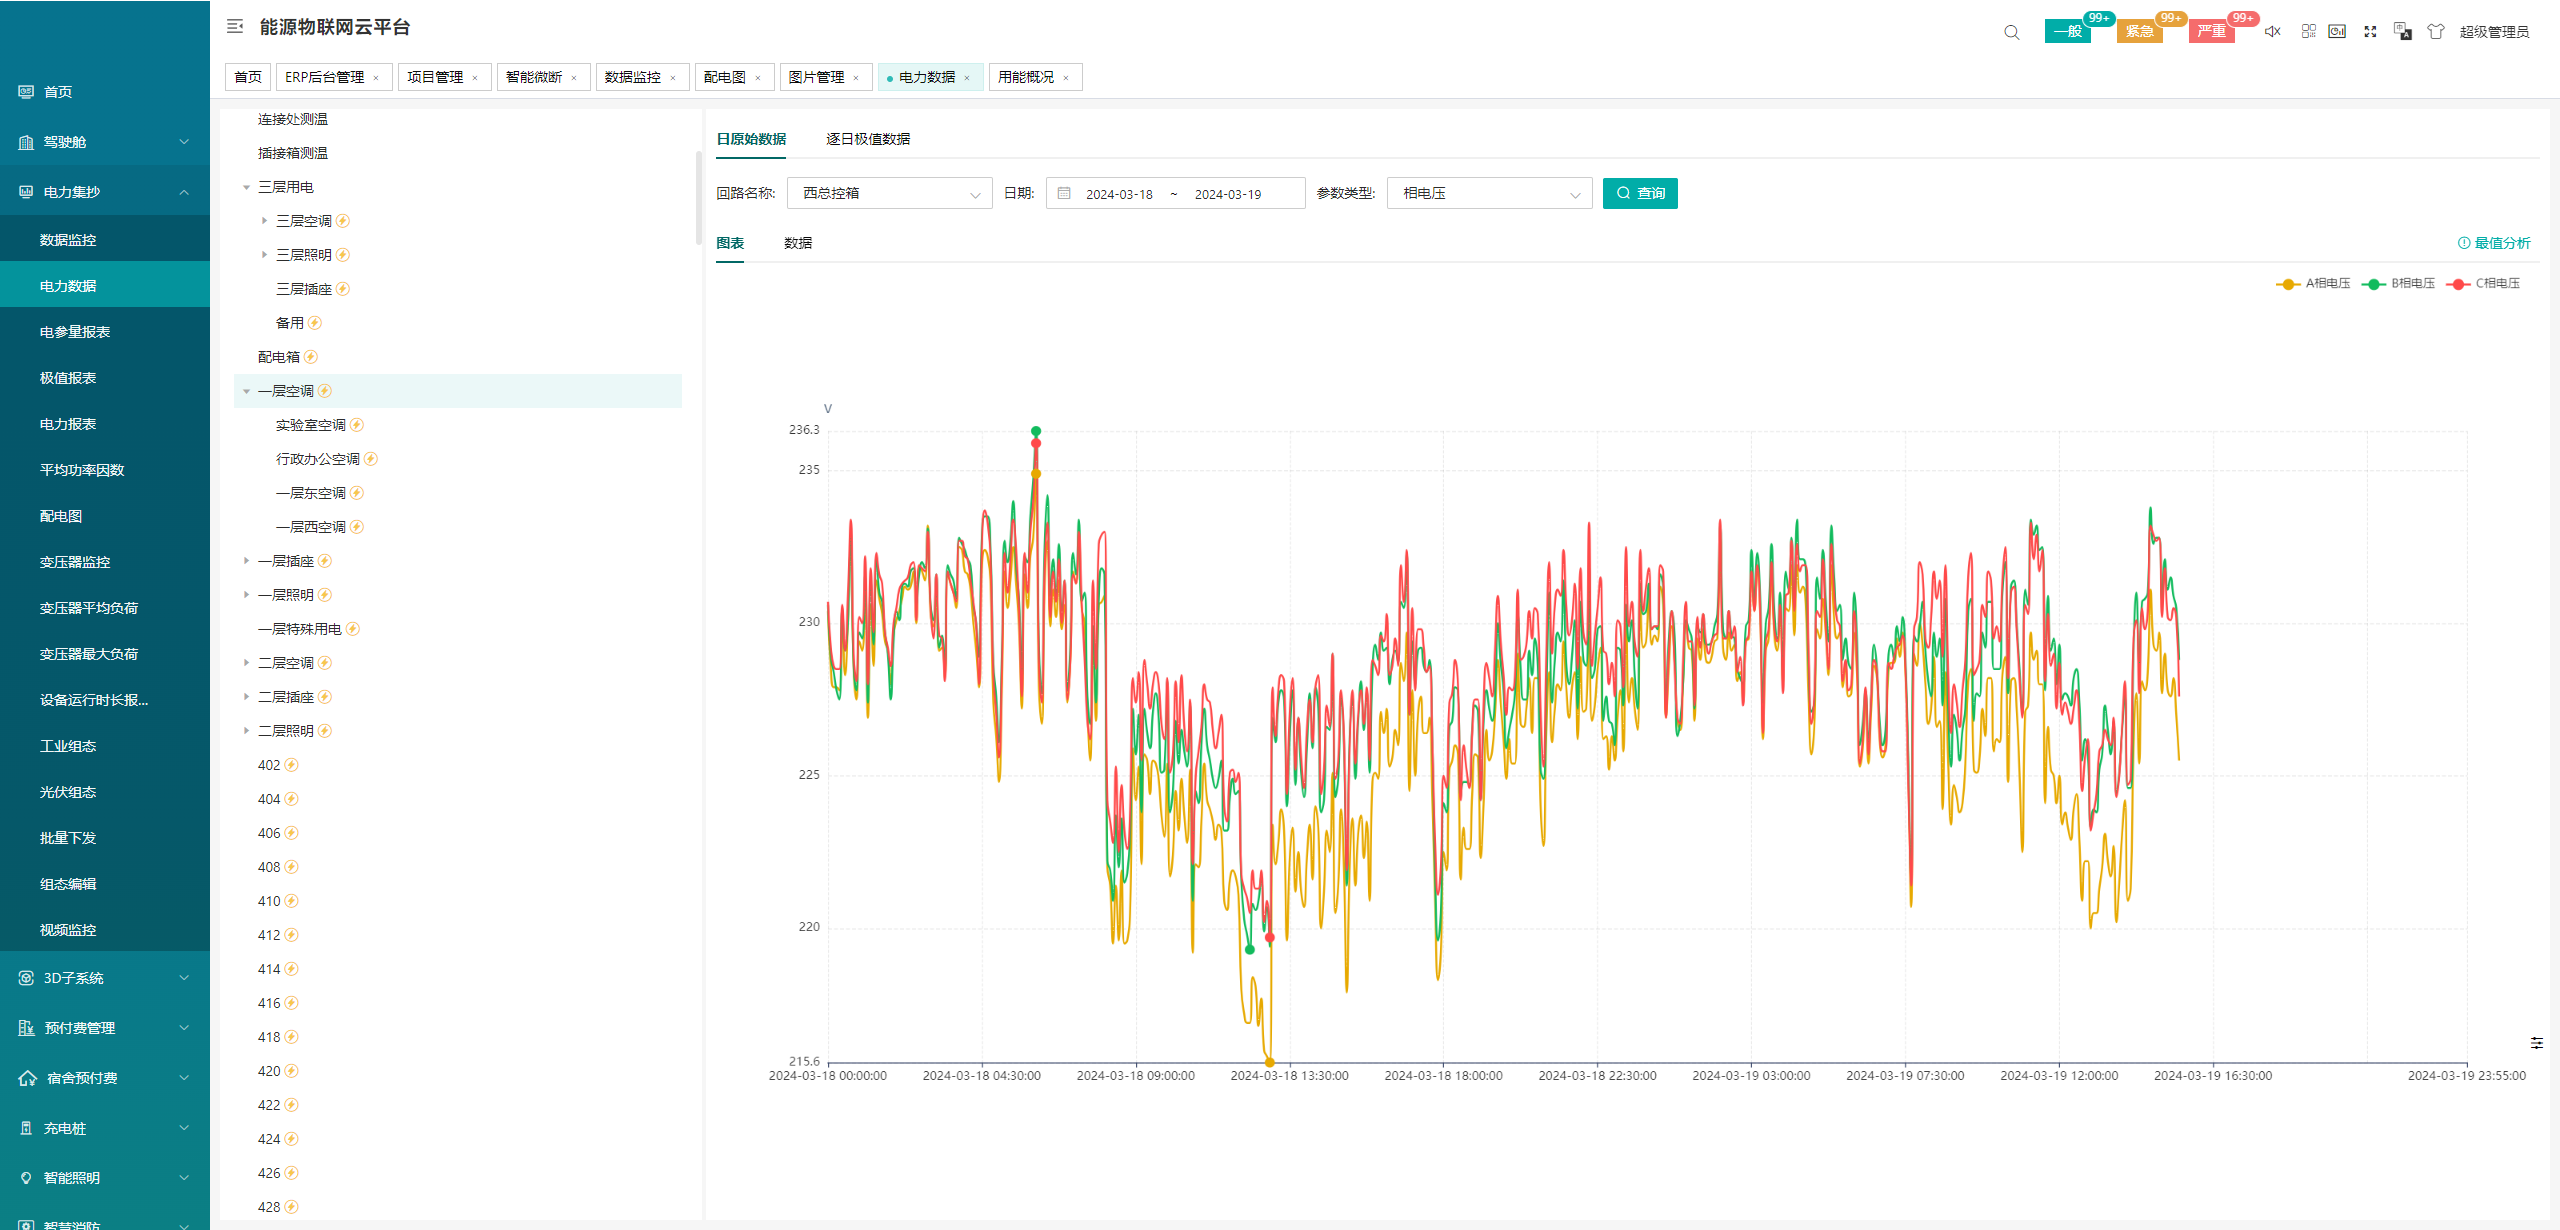The width and height of the screenshot is (2560, 1230).
Task: Click the tree panel vertical scrollbar
Action: [x=698, y=198]
